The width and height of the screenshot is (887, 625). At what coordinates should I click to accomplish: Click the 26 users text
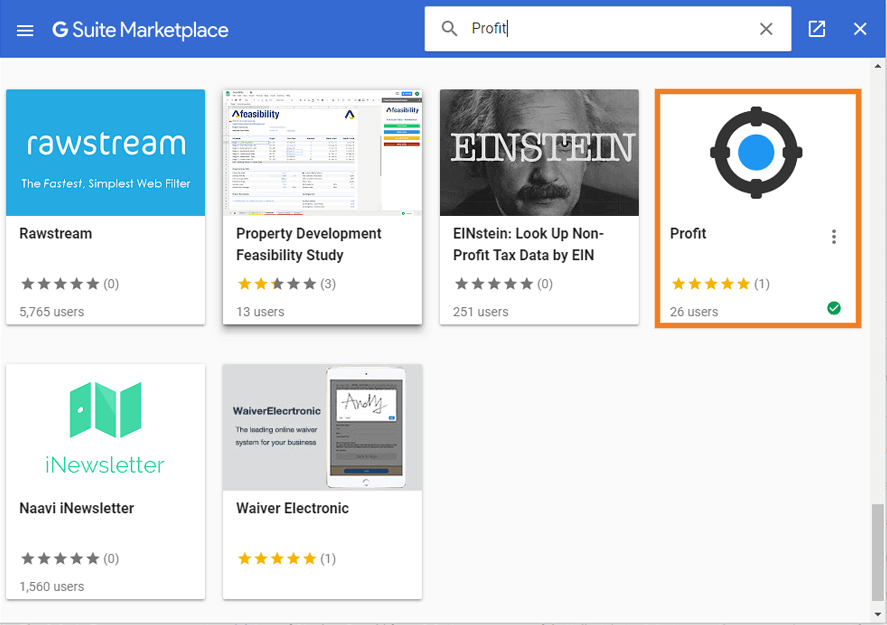tap(694, 312)
